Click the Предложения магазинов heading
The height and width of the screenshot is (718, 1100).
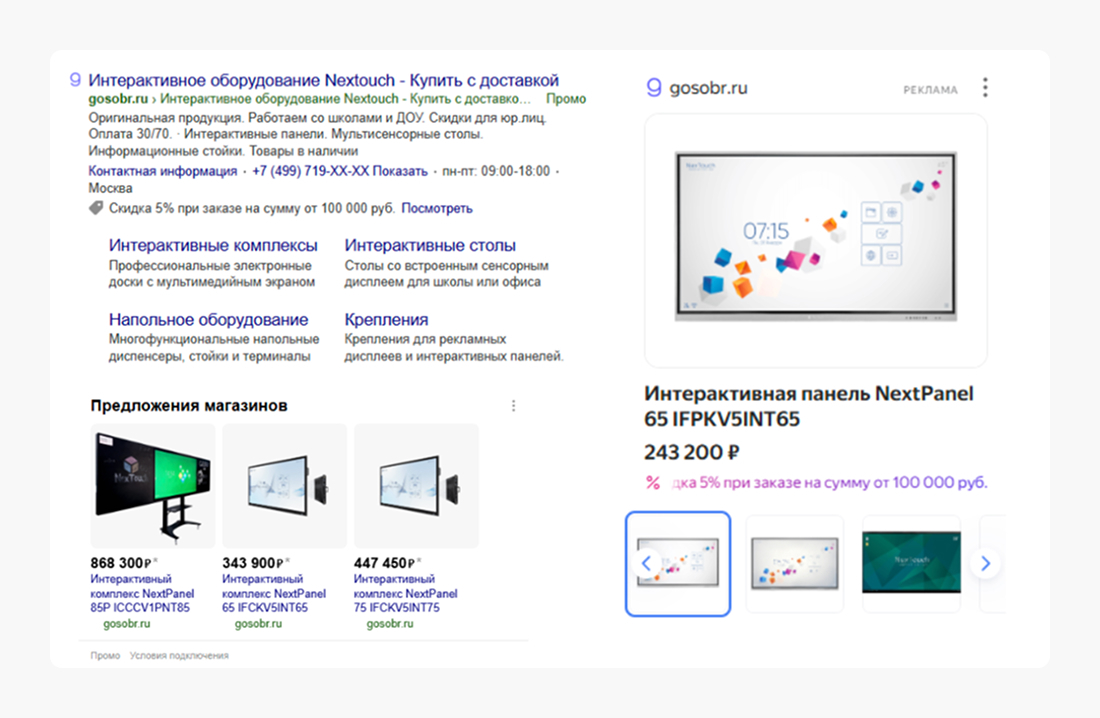tap(189, 406)
